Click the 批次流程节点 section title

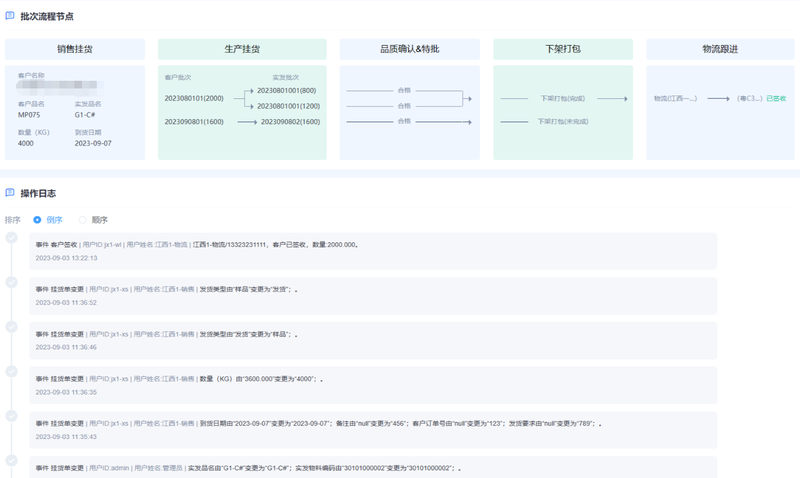47,16
